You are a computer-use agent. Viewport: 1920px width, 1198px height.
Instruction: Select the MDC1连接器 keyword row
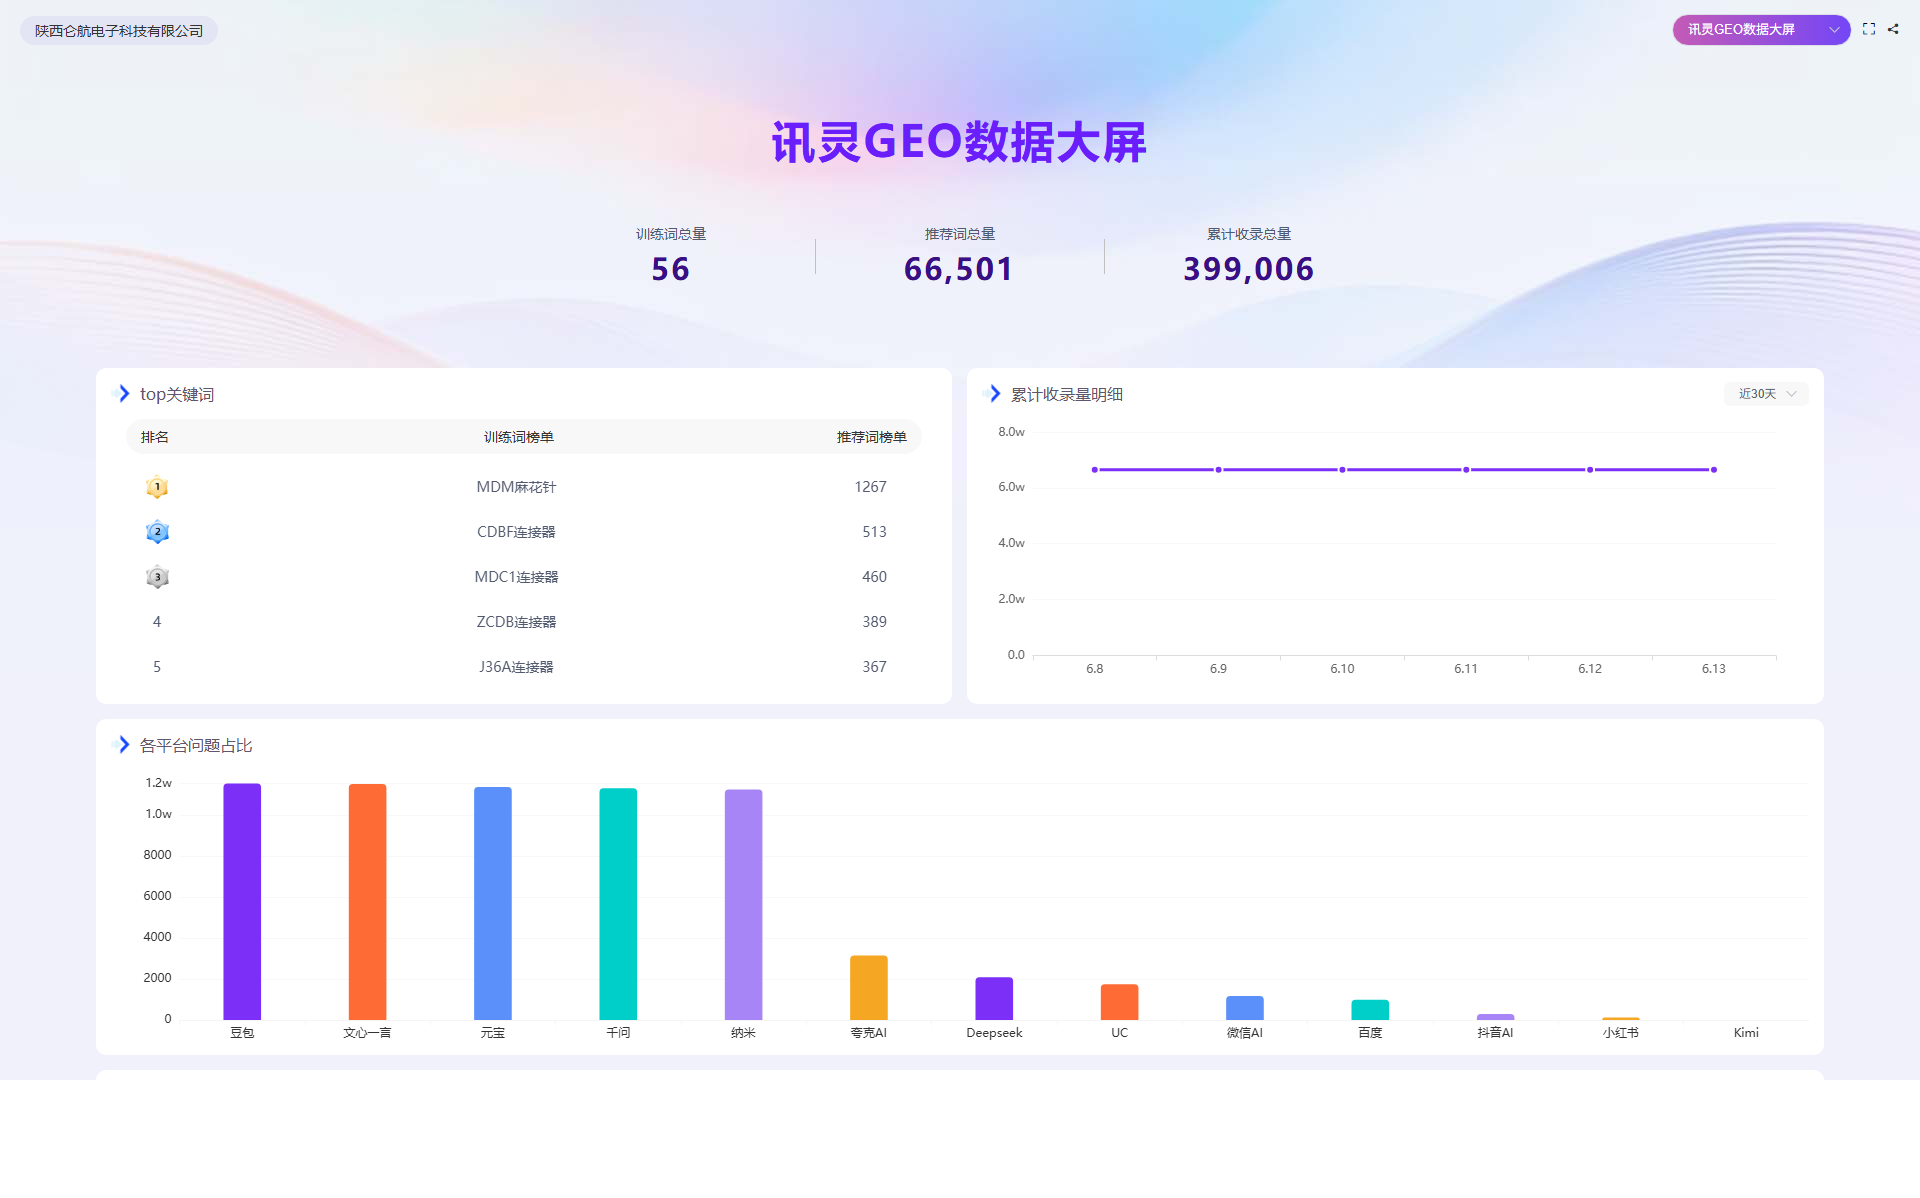pos(523,577)
